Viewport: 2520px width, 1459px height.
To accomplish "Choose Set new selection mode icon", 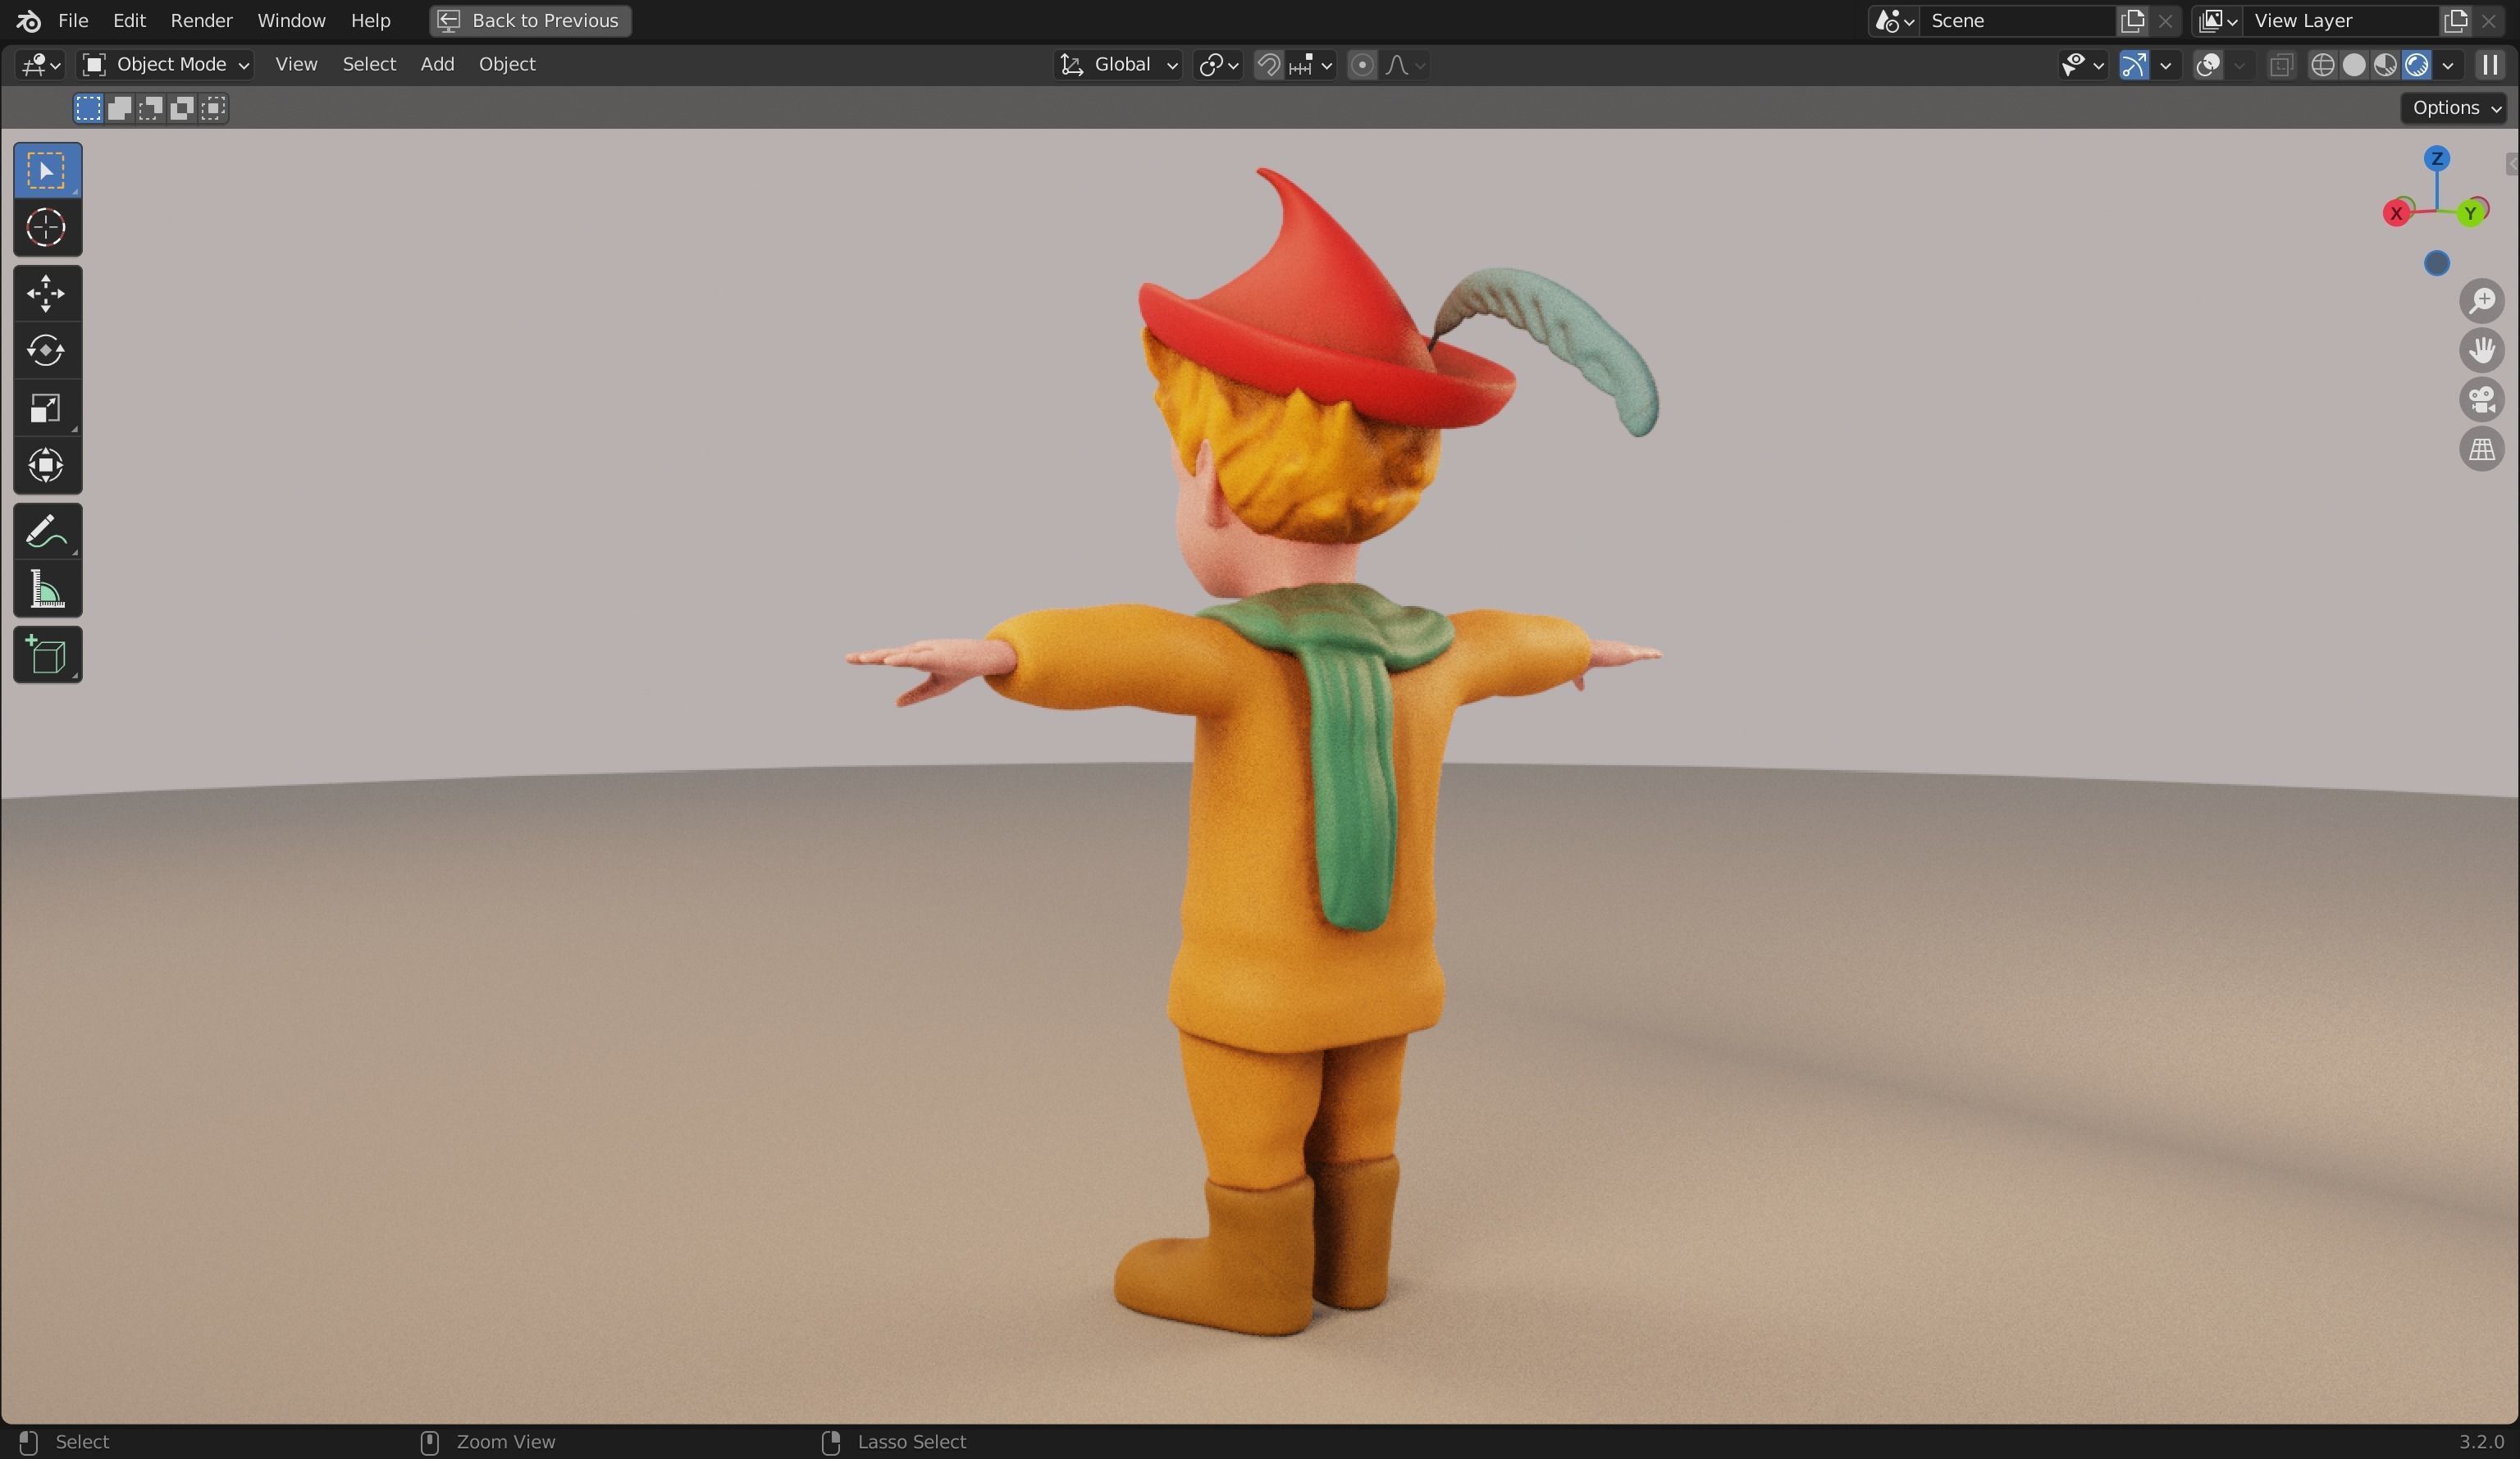I will click(x=89, y=108).
